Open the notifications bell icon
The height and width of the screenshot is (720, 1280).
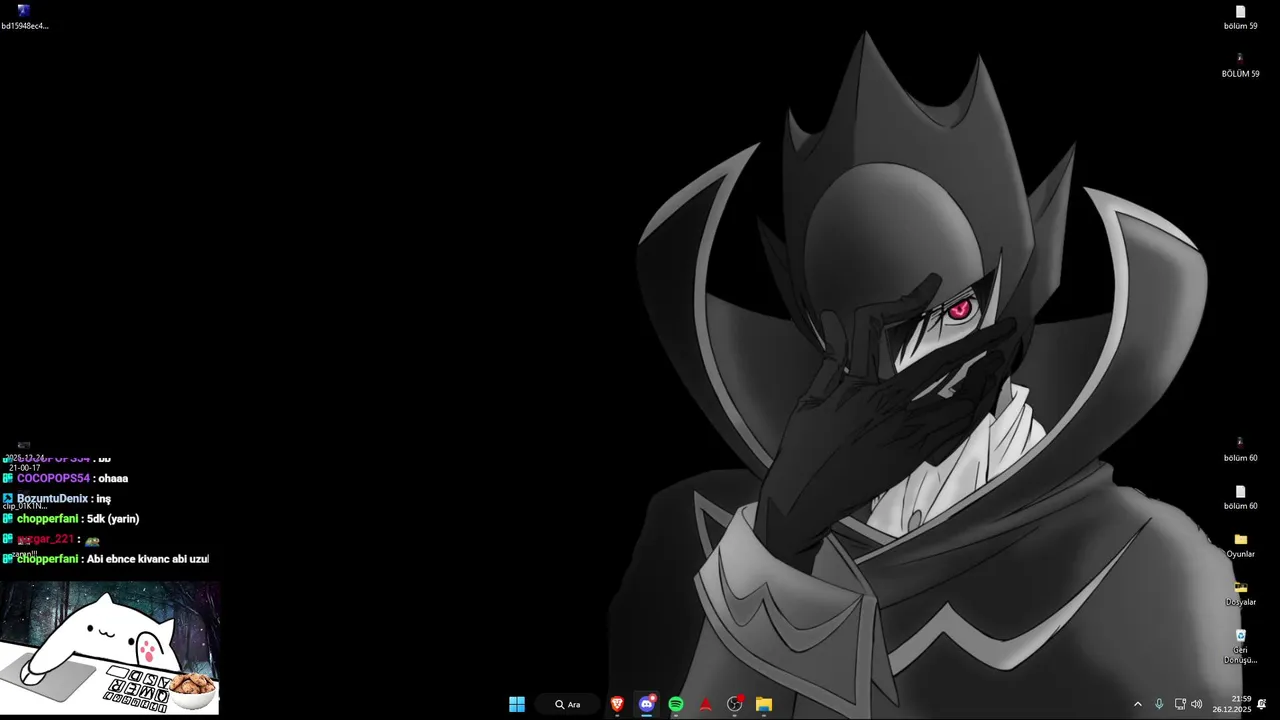1262,704
